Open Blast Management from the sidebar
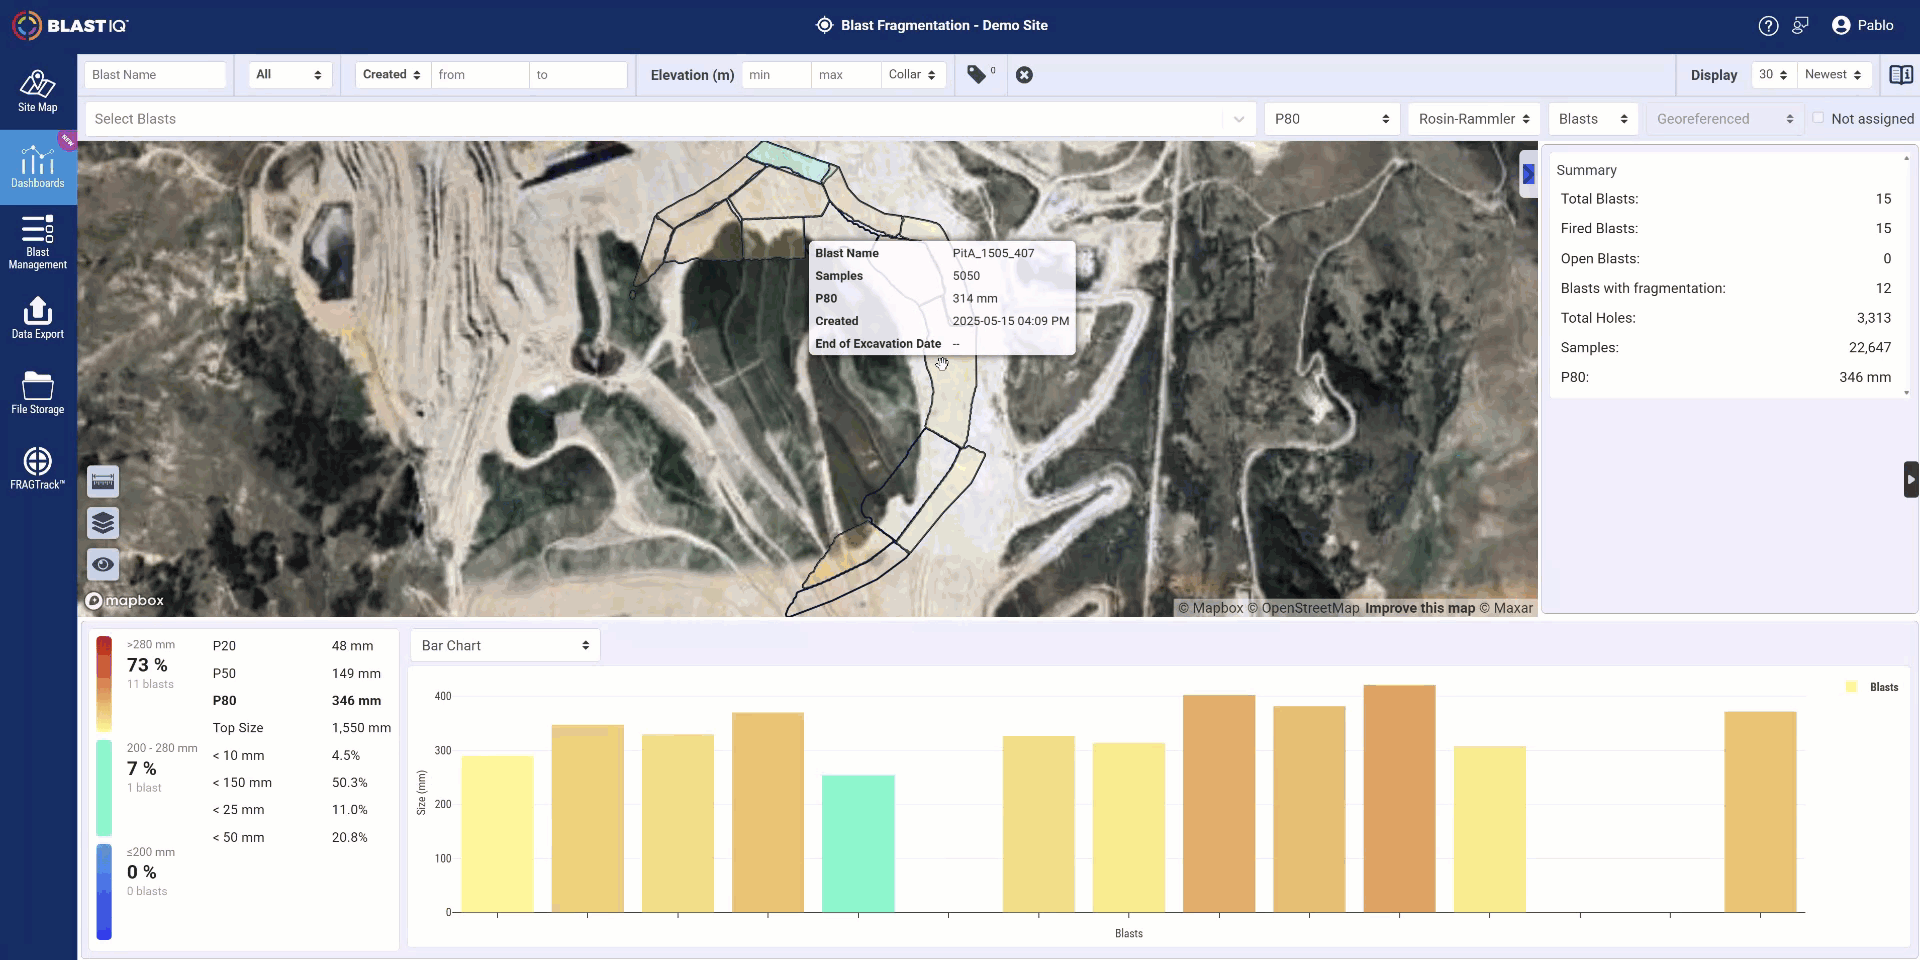1920x960 pixels. (x=38, y=242)
